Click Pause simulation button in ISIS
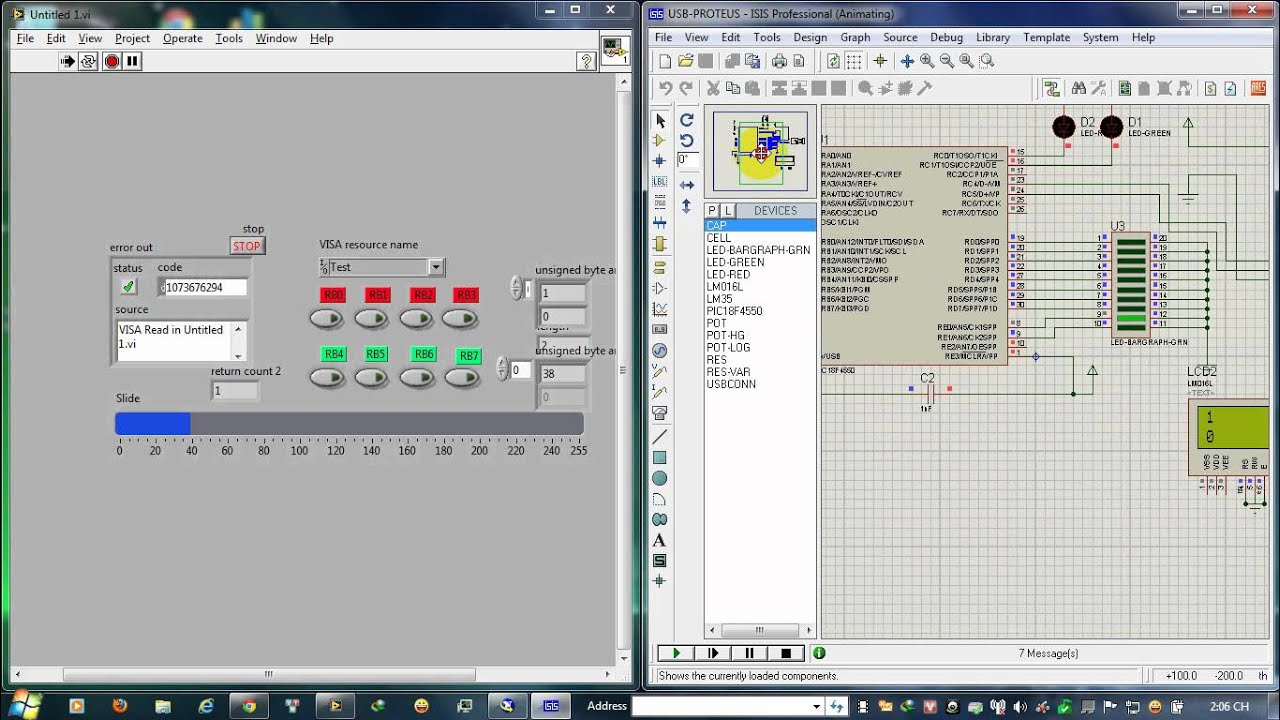Screen dimensions: 1280x720 [x=749, y=653]
